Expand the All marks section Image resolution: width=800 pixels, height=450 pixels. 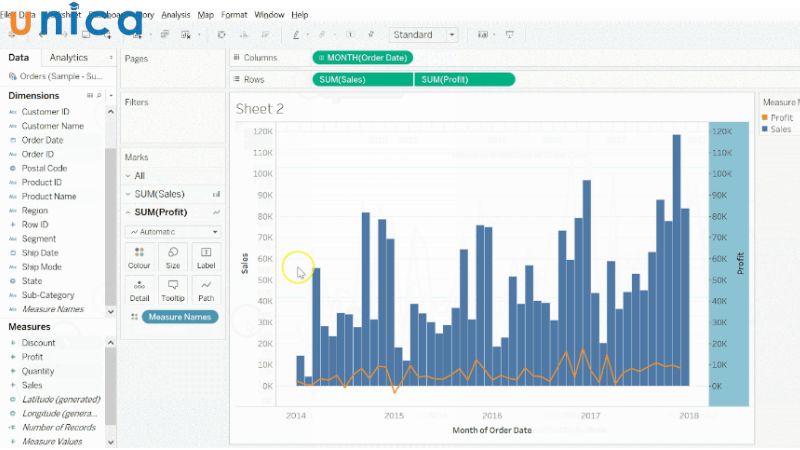coord(129,175)
